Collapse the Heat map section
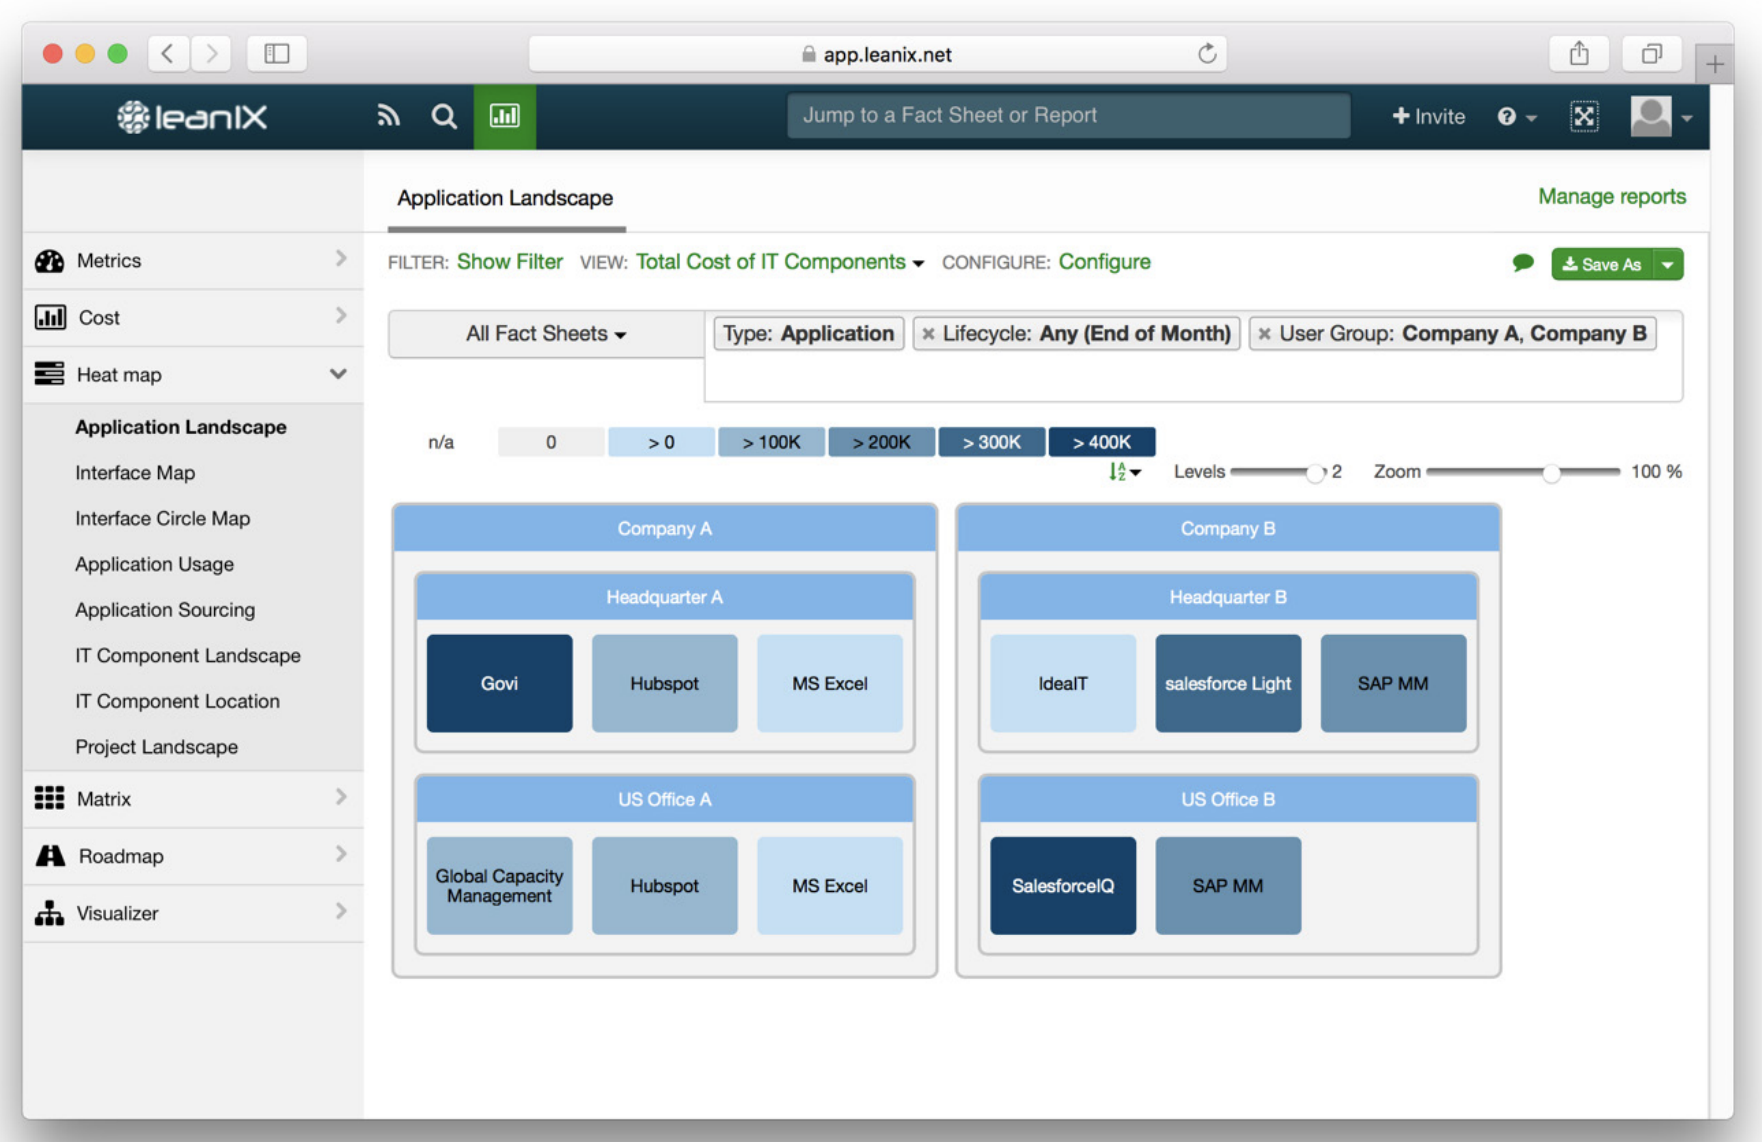 click(338, 374)
